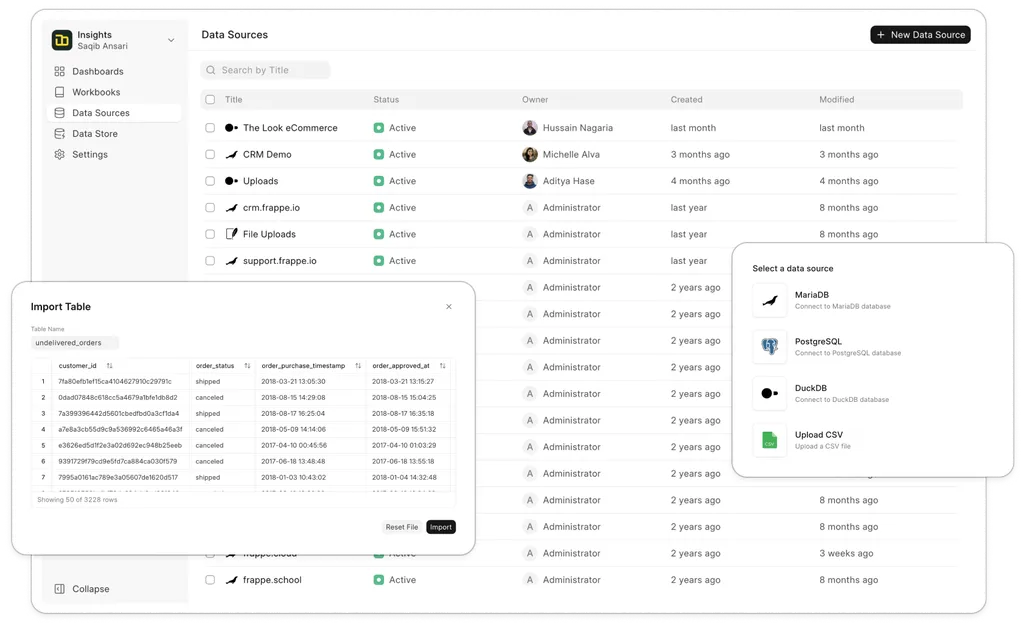Click the Search by Title field
The image size is (1024, 625).
tap(266, 70)
